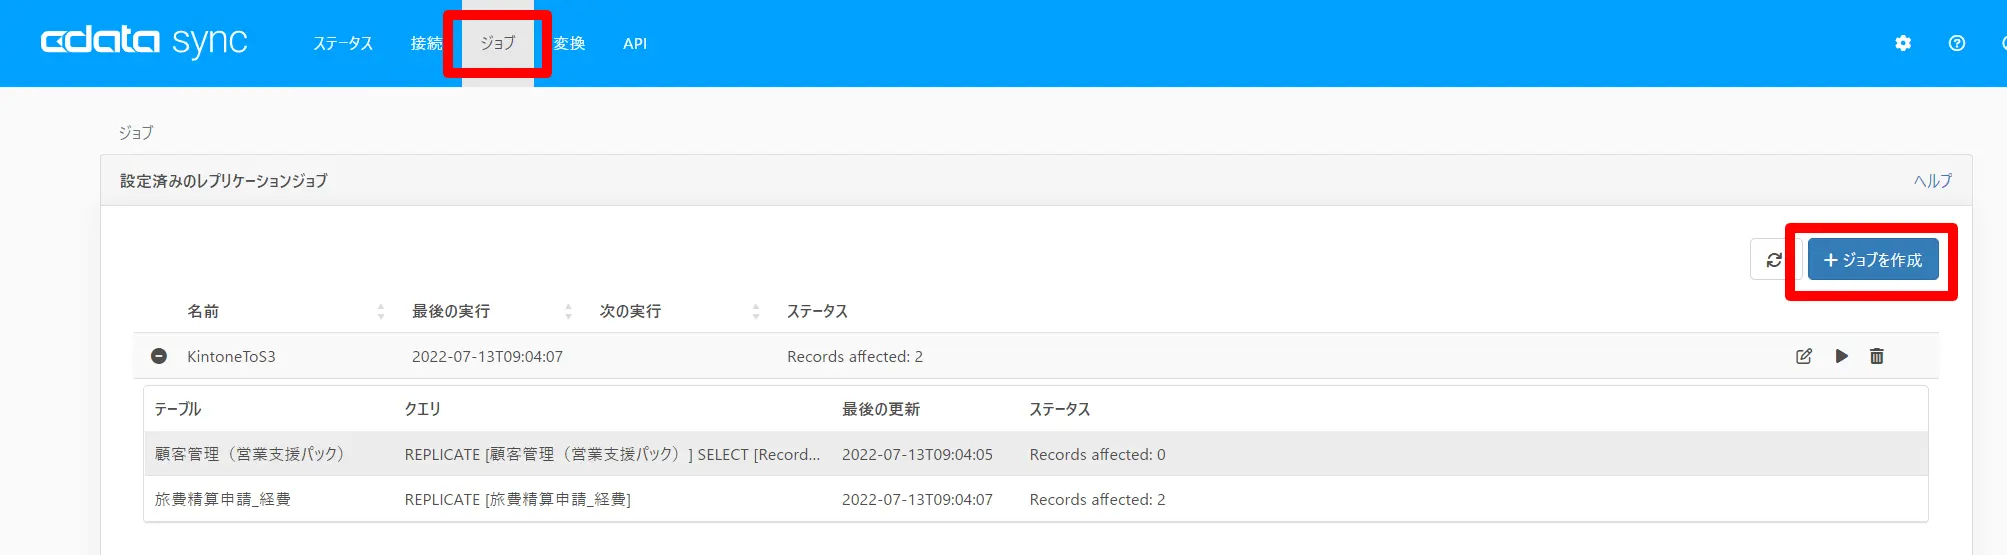Sort jobs by 名前 column
This screenshot has height=555, width=2007.
coord(203,311)
